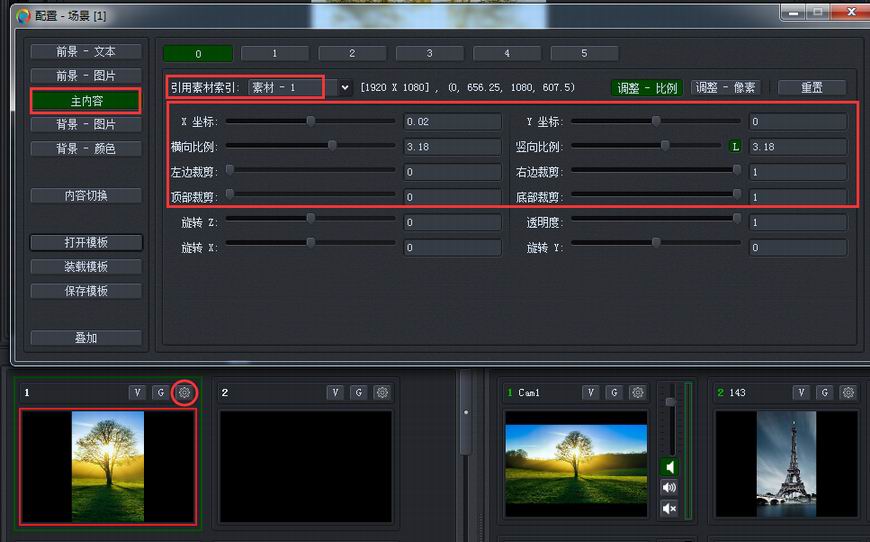Image resolution: width=870 pixels, height=542 pixels.
Task: Click the Y 坐标 slider handle
Action: 656,121
